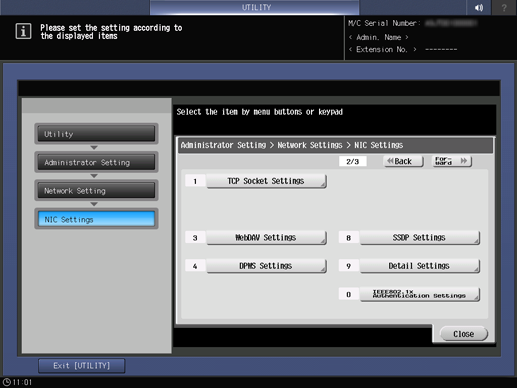517x388 pixels.
Task: Click the clock icon in status bar
Action: [7, 382]
